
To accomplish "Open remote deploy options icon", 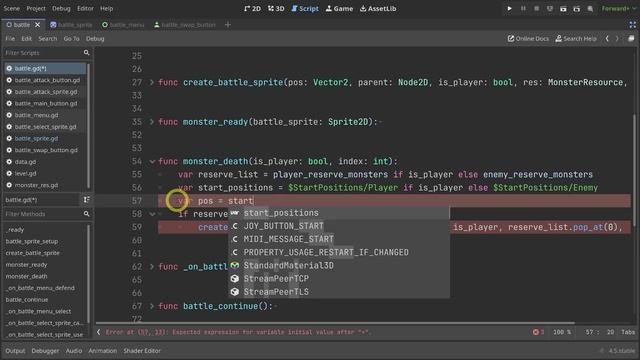I will click(x=550, y=9).
